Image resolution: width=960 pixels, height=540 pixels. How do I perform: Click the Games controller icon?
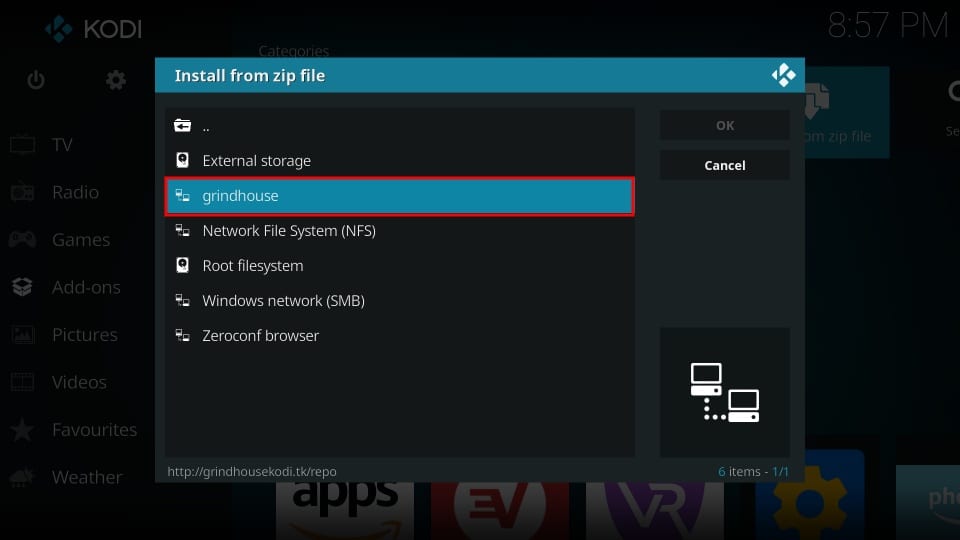[23, 239]
